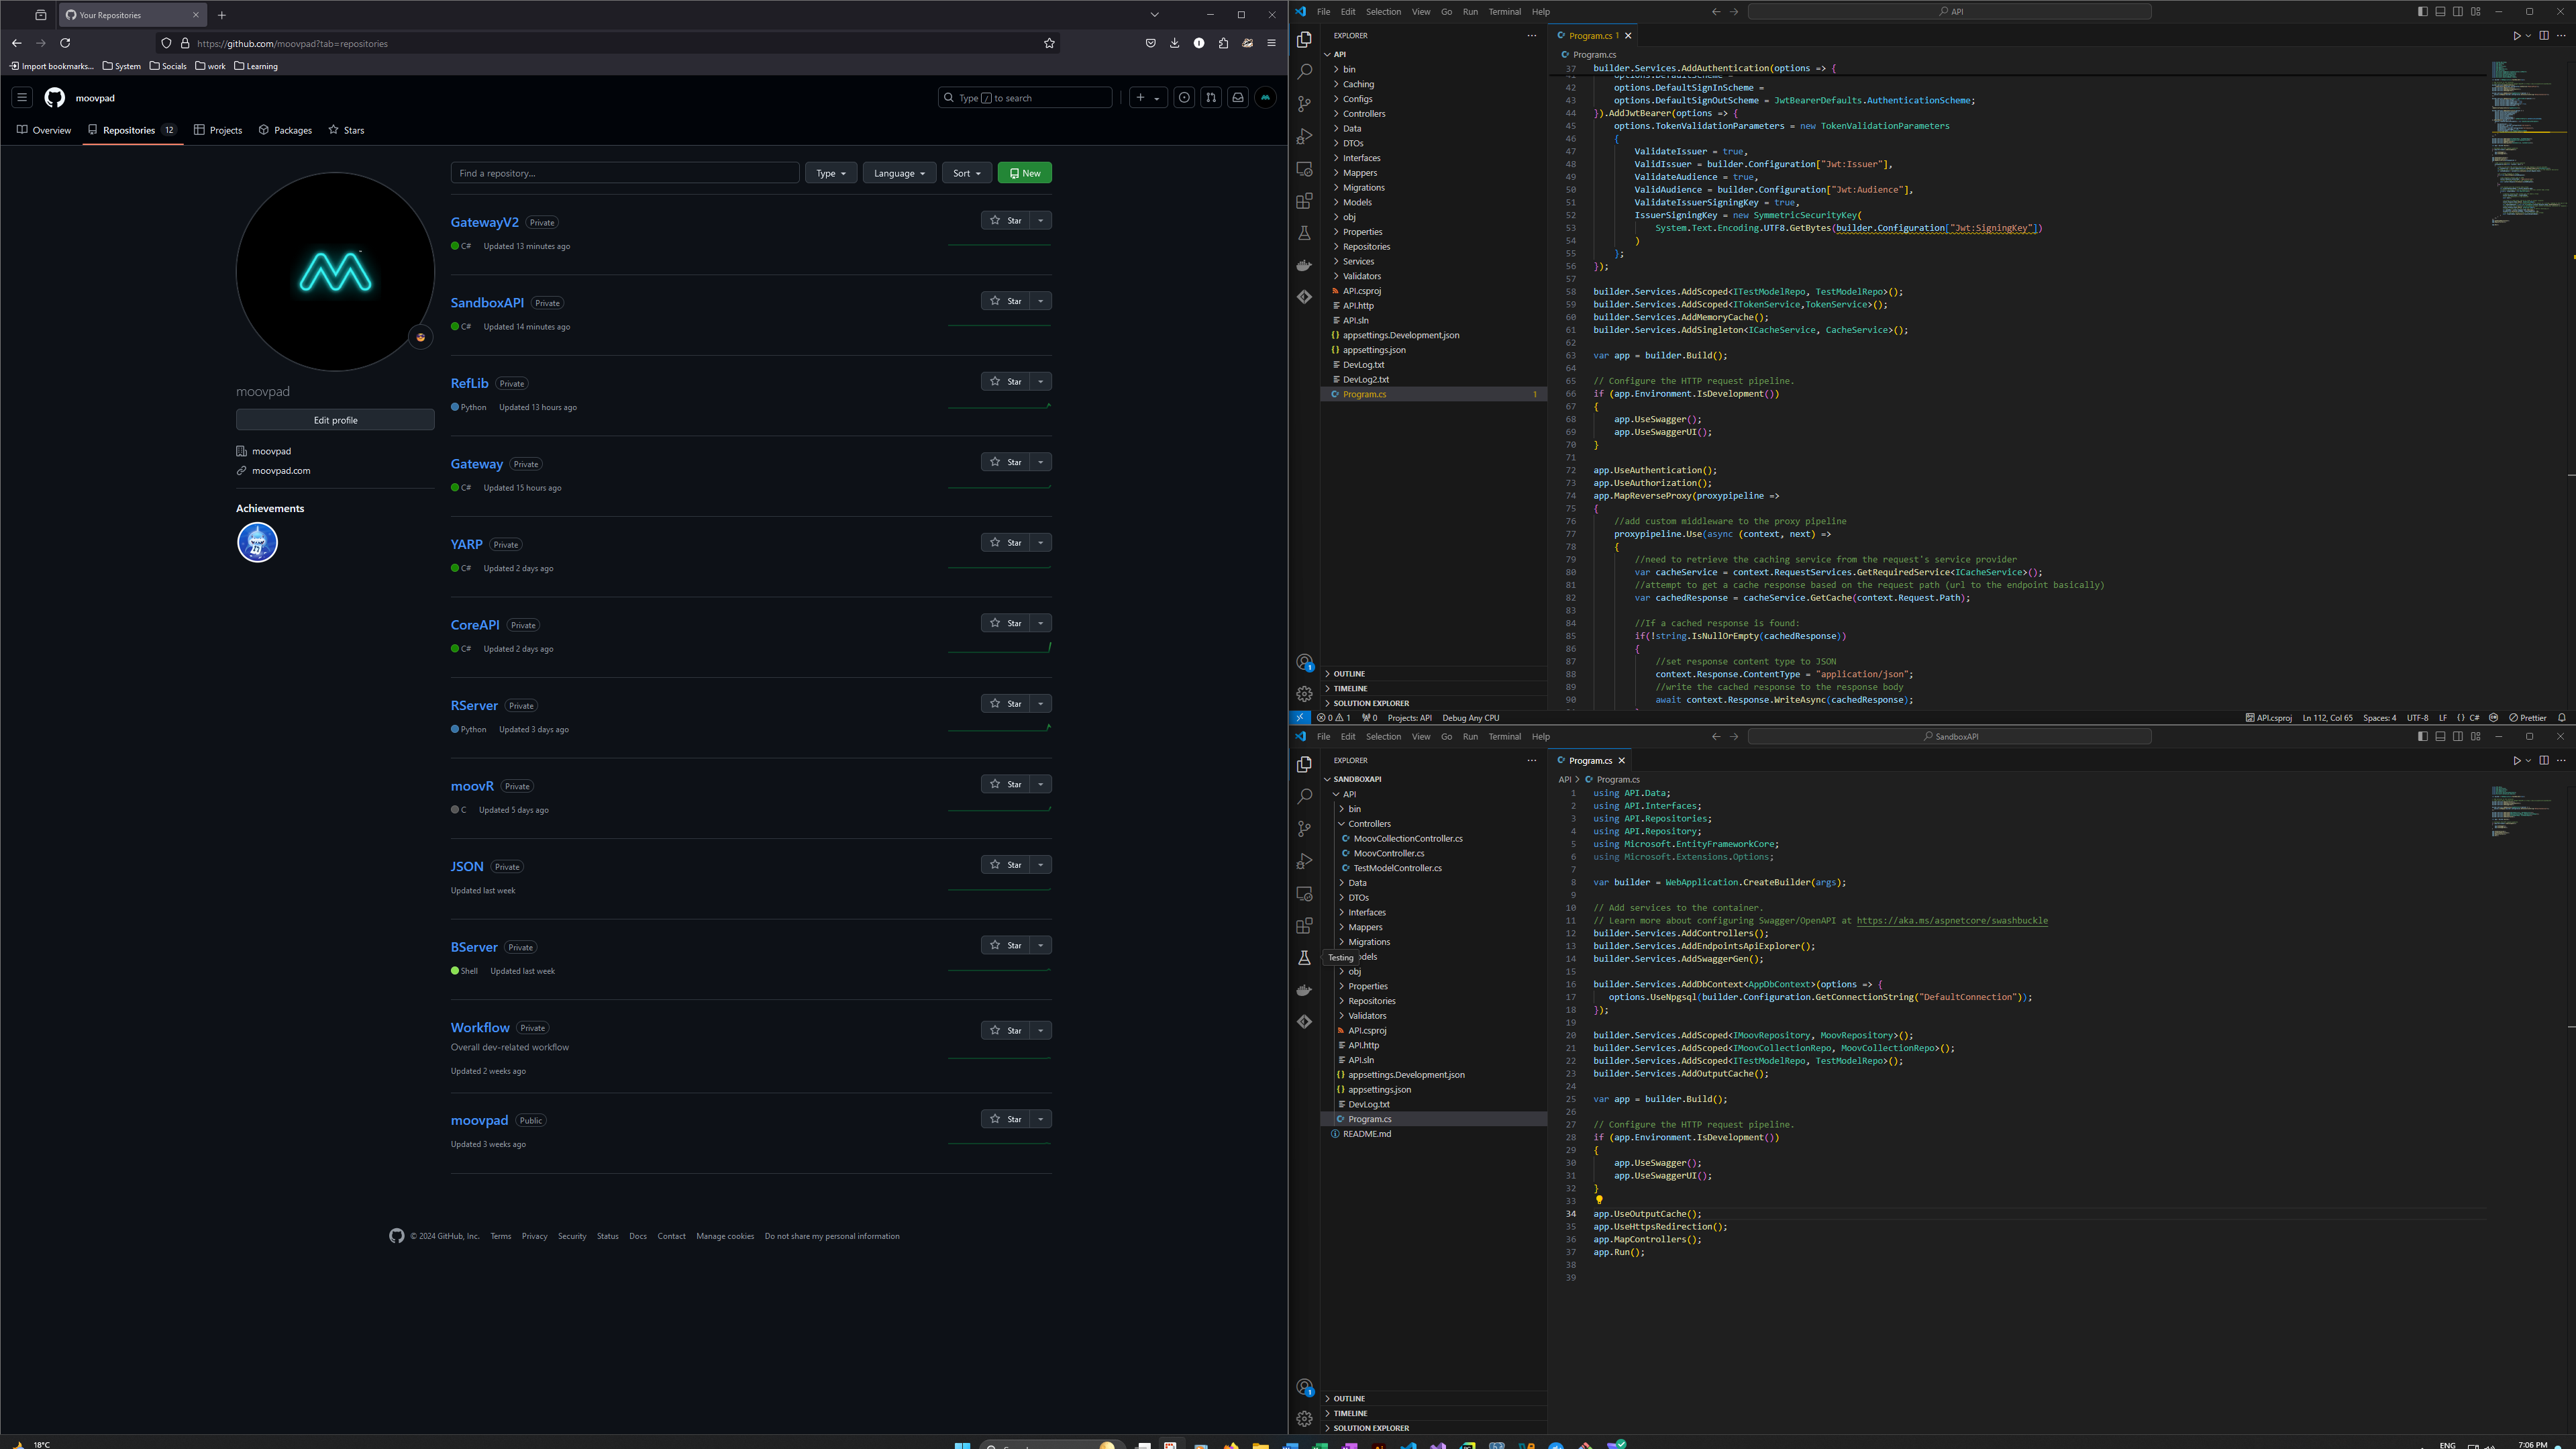2576x1449 pixels.
Task: Open Extensions view in top VS Code window
Action: click(x=1304, y=201)
